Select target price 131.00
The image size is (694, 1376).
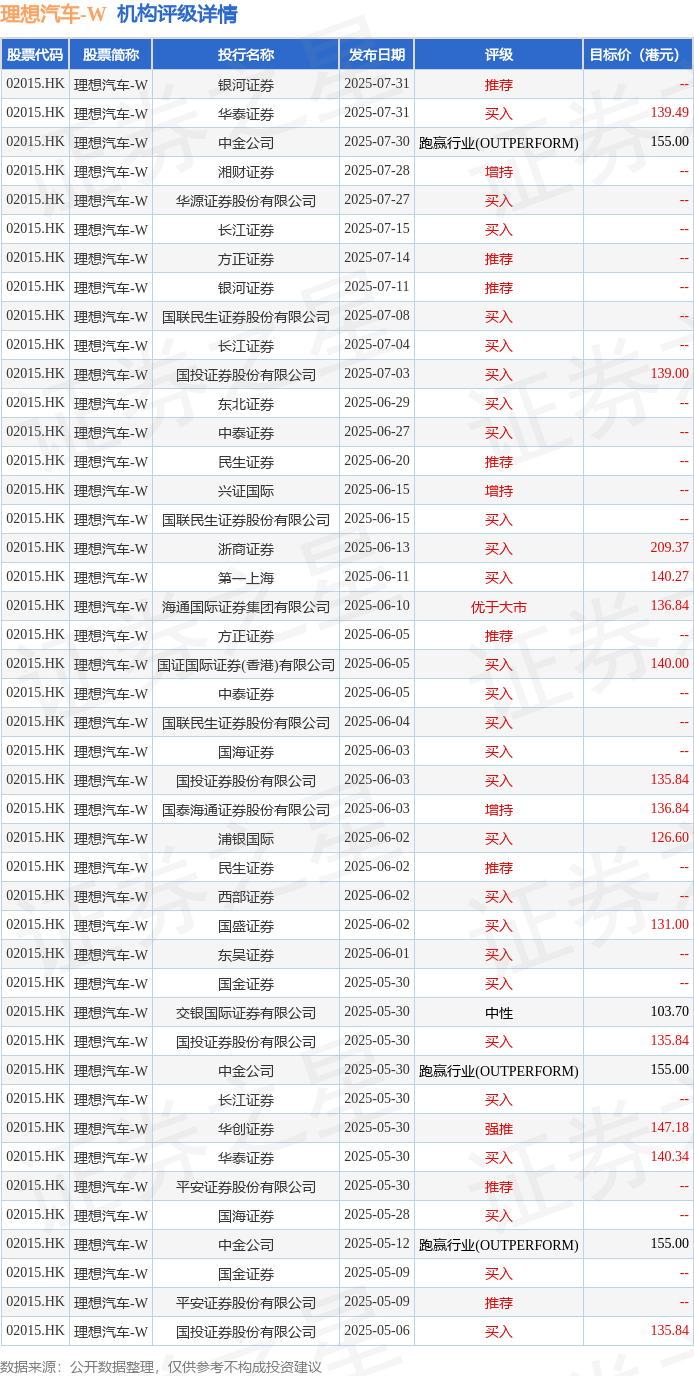669,925
